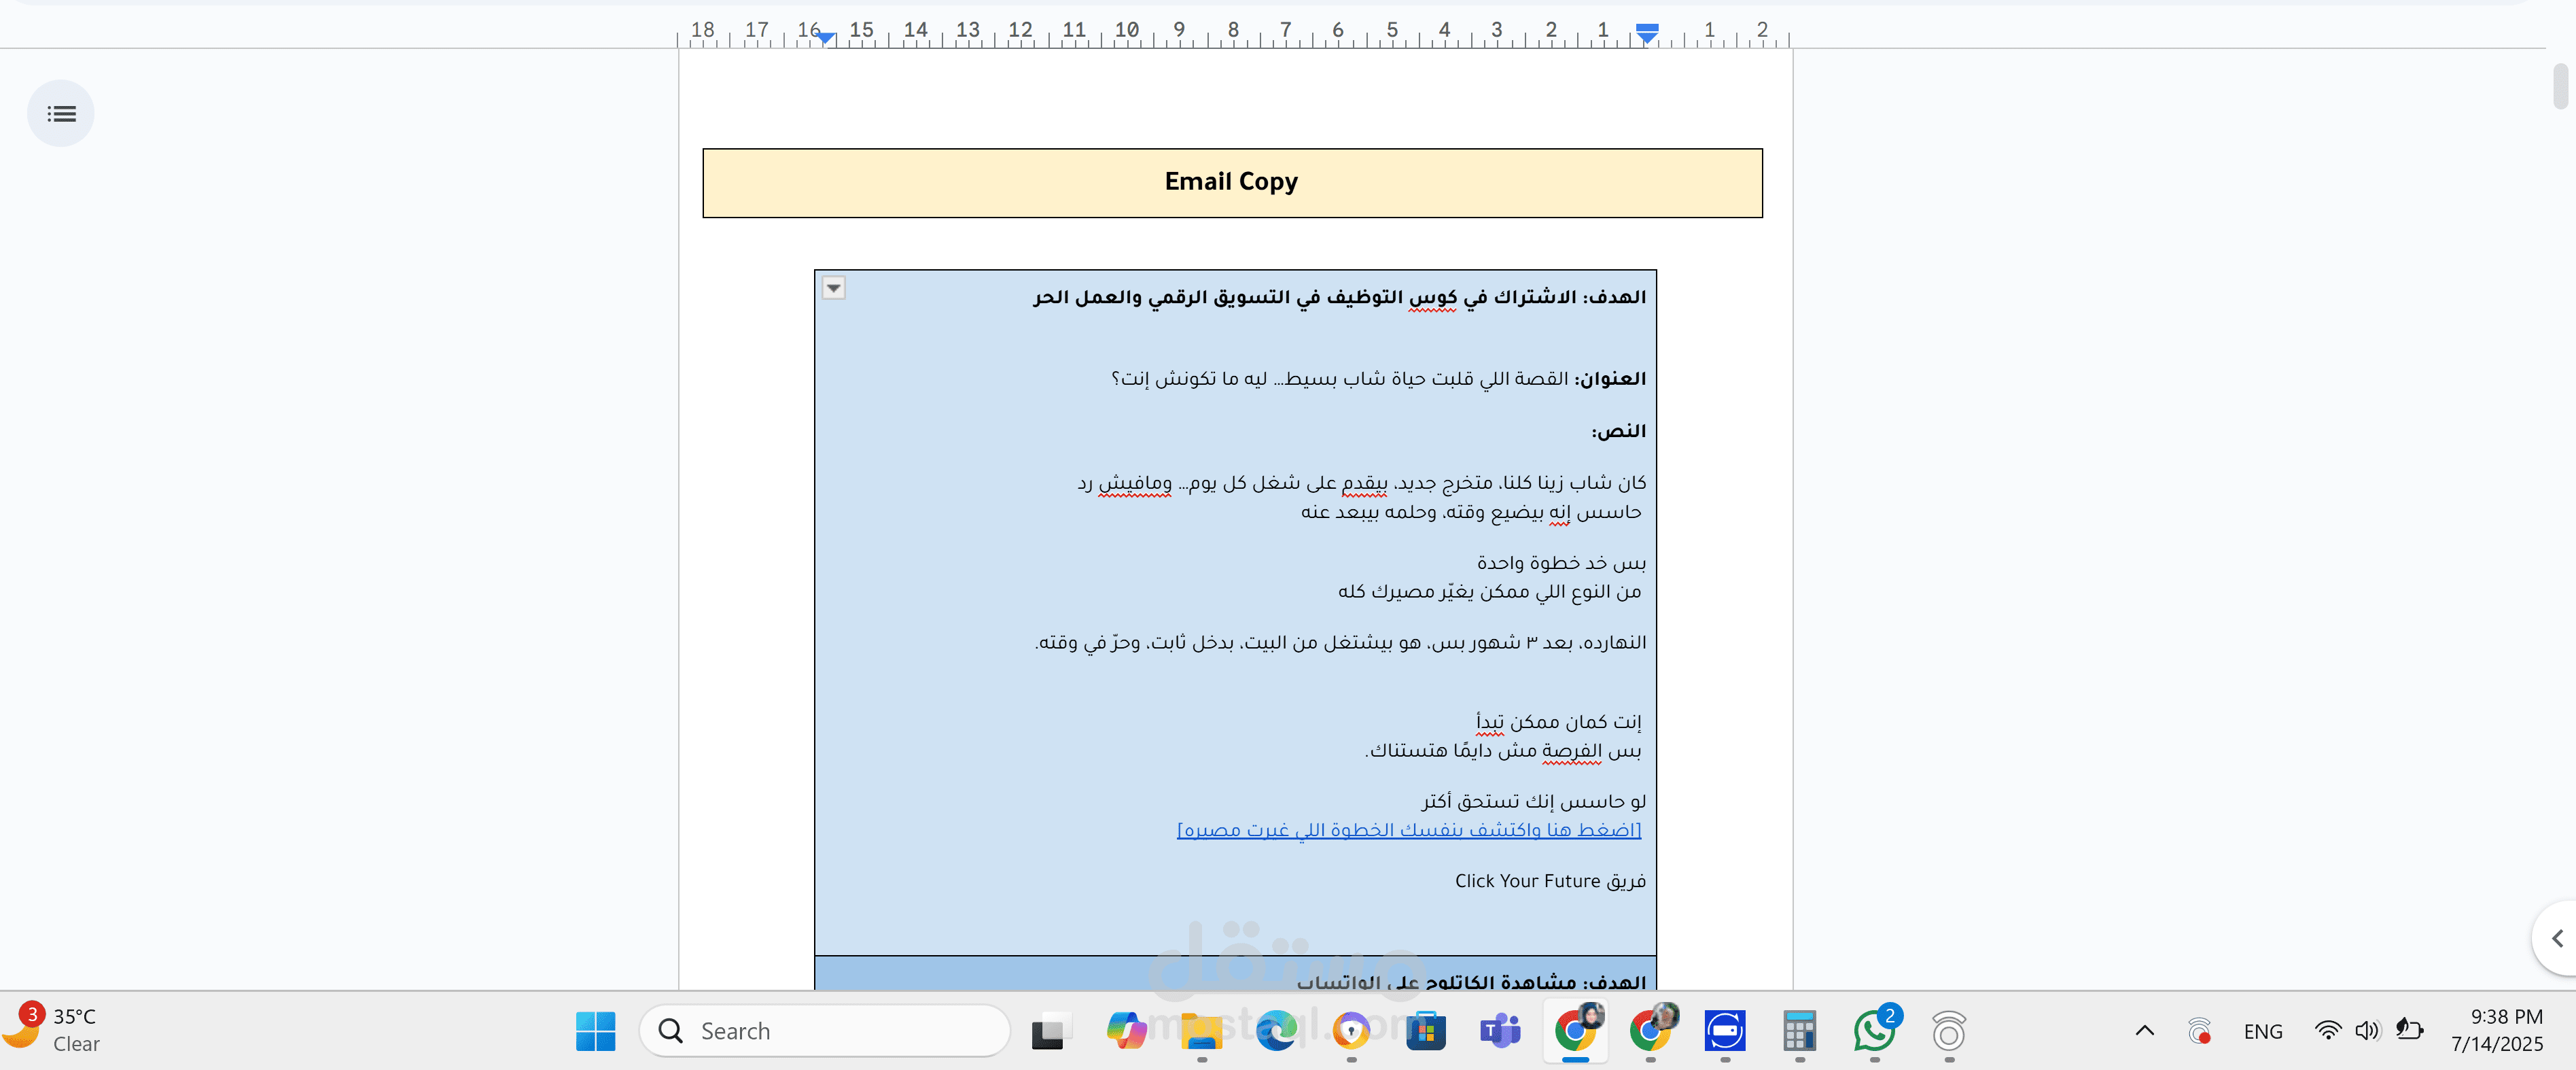
Task: Launch Copilot from the taskbar
Action: click(x=1127, y=1031)
